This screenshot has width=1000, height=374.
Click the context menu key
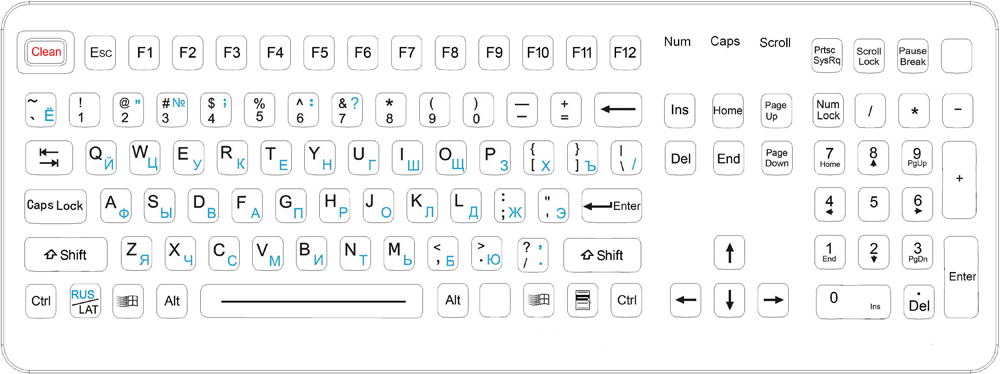click(x=583, y=301)
